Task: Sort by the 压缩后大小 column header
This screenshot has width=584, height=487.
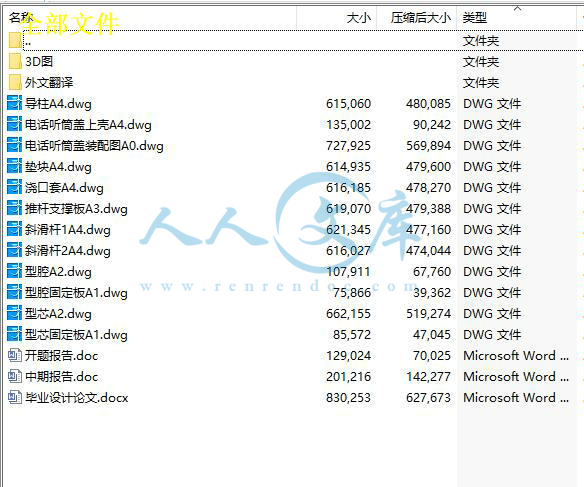Action: click(416, 17)
